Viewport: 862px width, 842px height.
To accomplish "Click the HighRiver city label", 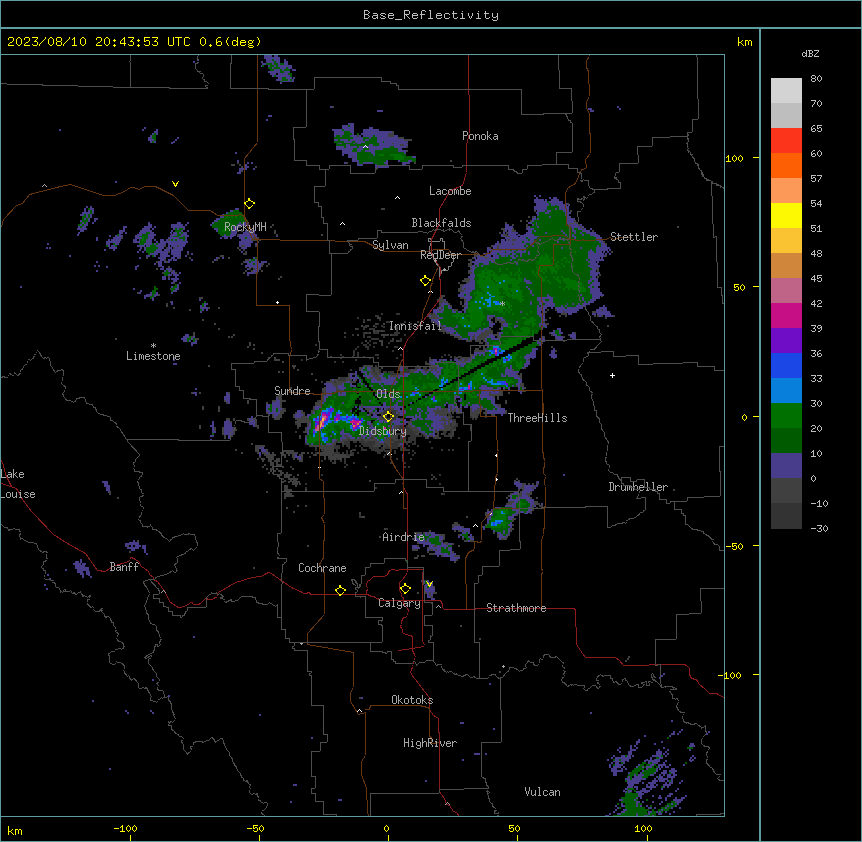I will (x=430, y=743).
